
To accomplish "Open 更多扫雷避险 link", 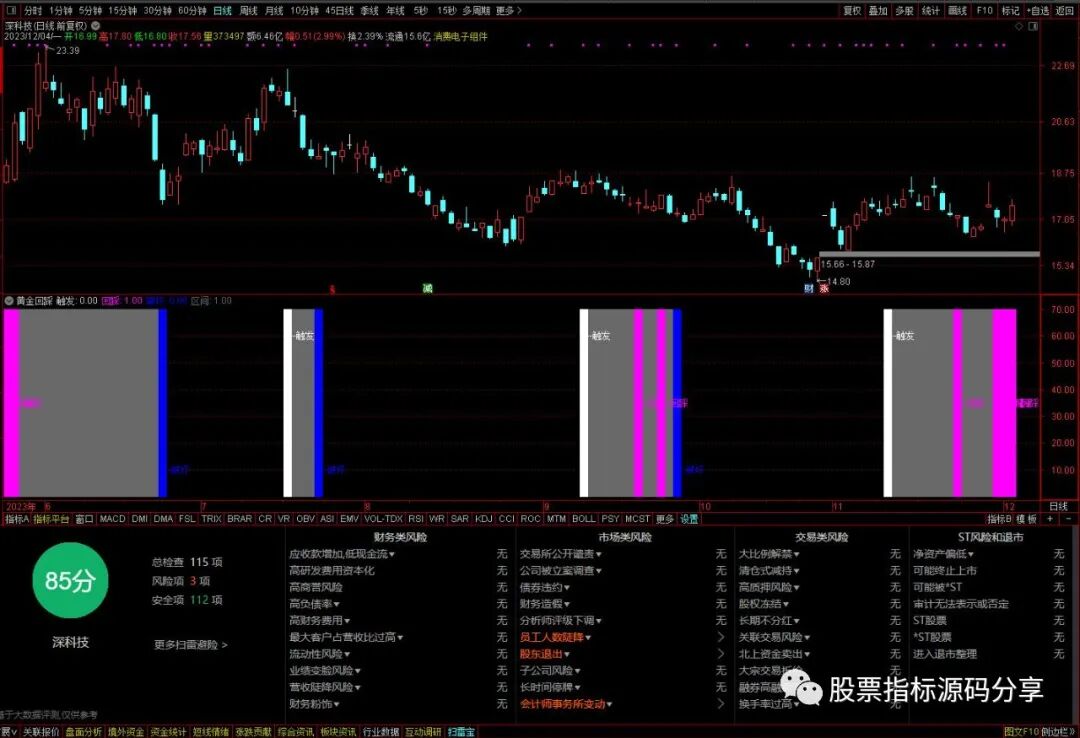I will click(191, 645).
